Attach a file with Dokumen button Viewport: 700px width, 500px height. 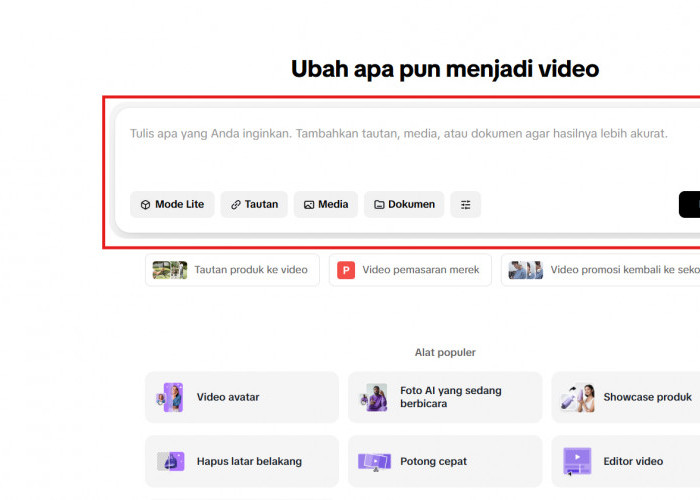coord(404,204)
